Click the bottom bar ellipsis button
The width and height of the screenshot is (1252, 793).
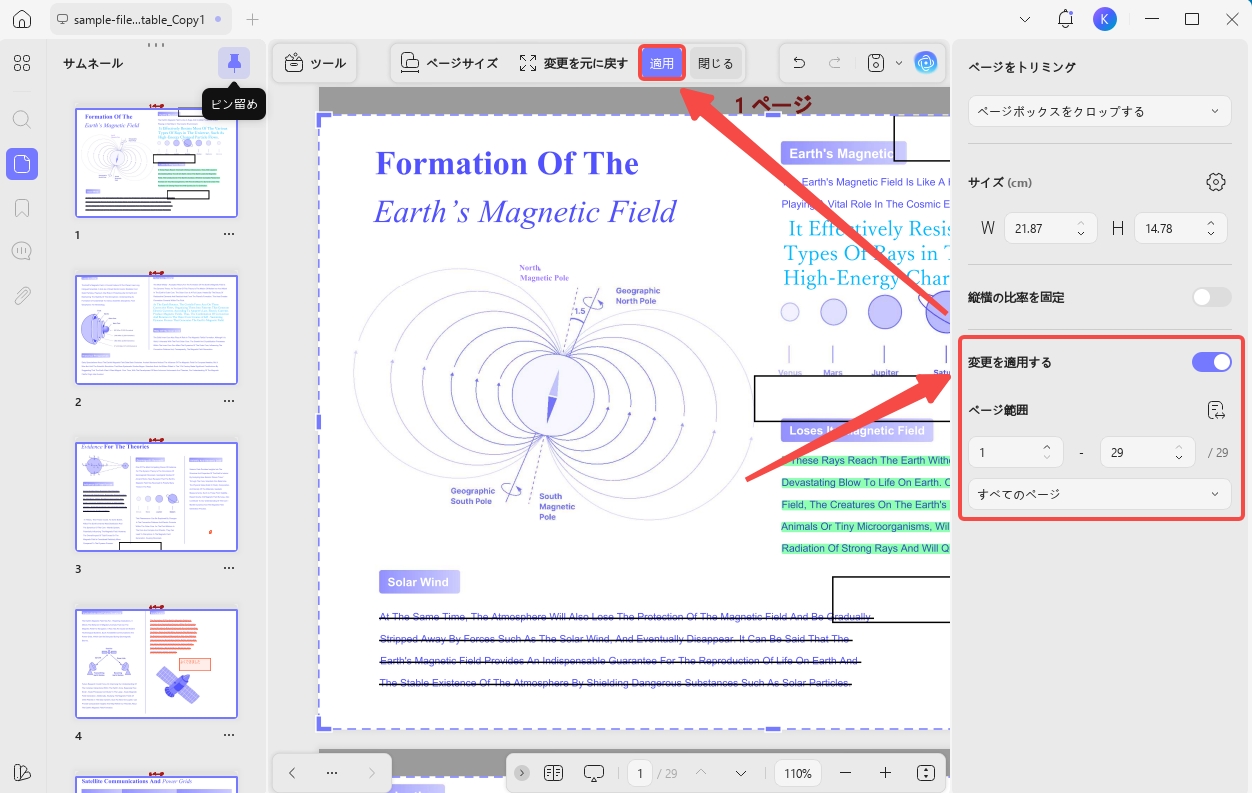(332, 773)
